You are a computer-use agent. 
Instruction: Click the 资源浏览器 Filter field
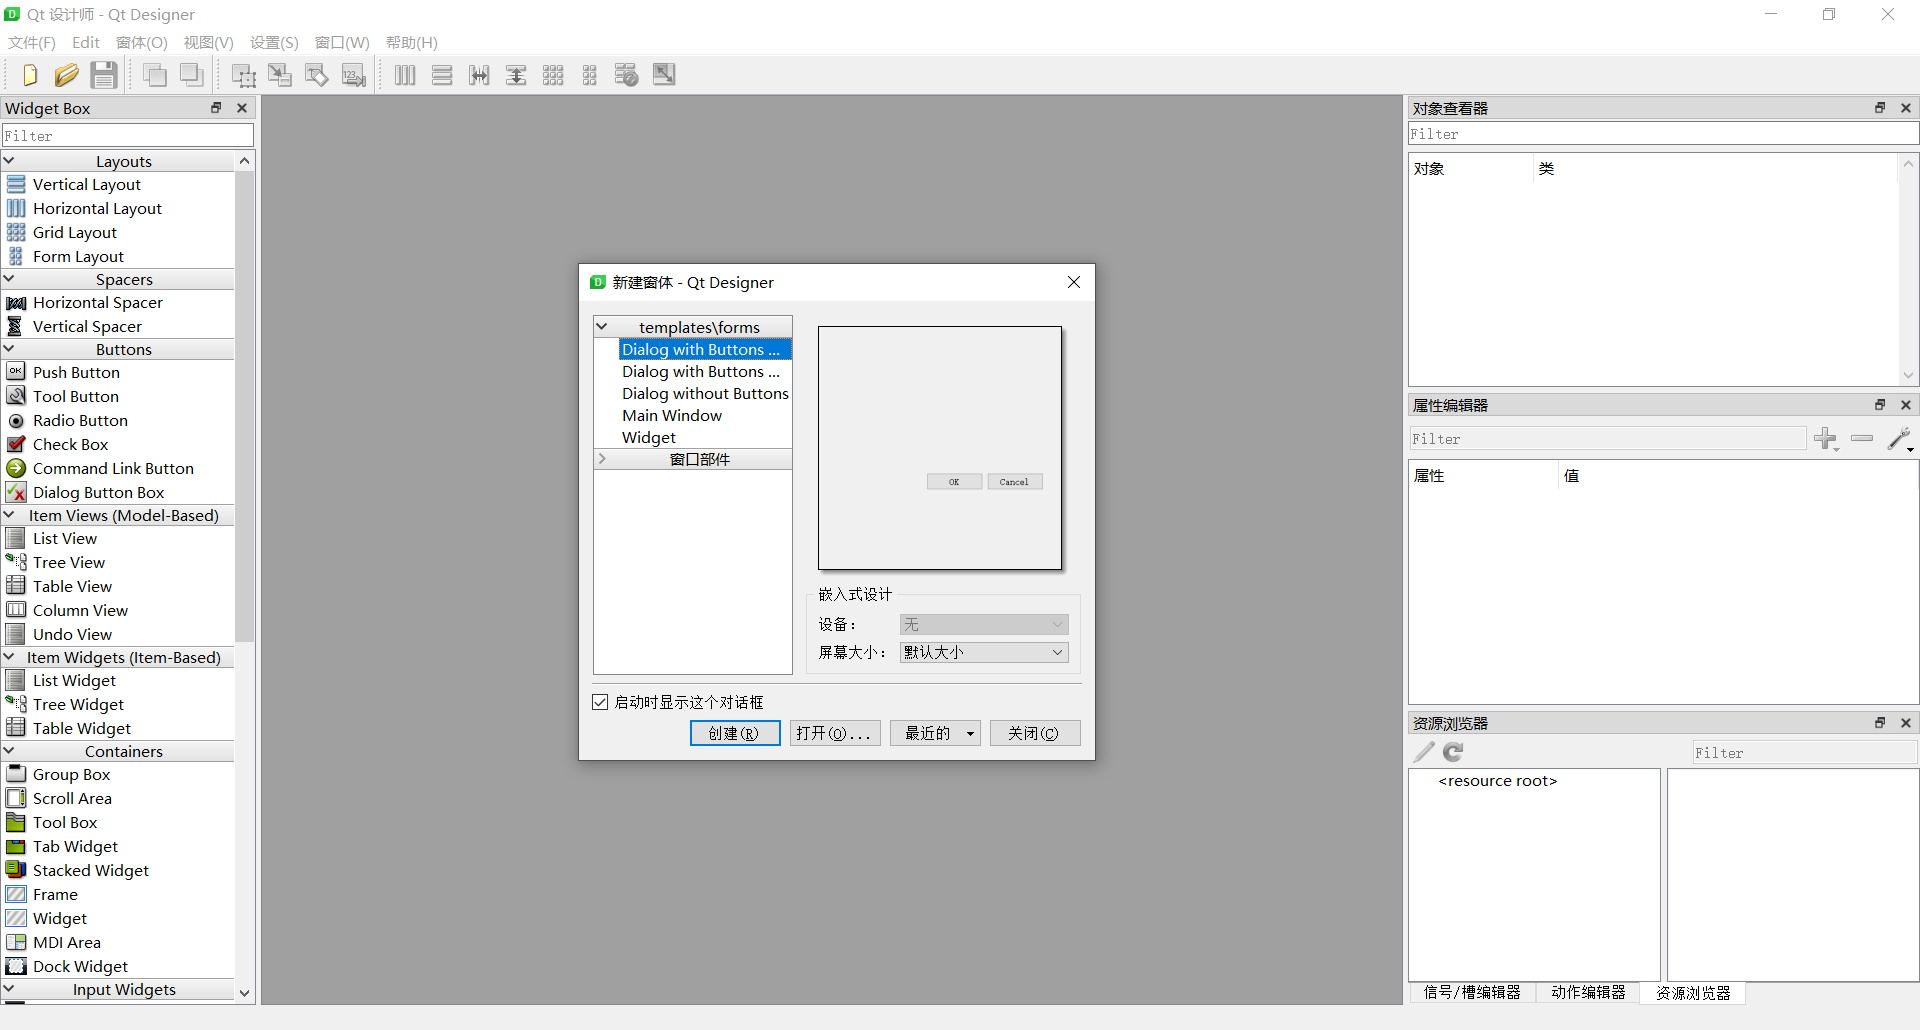point(1804,752)
